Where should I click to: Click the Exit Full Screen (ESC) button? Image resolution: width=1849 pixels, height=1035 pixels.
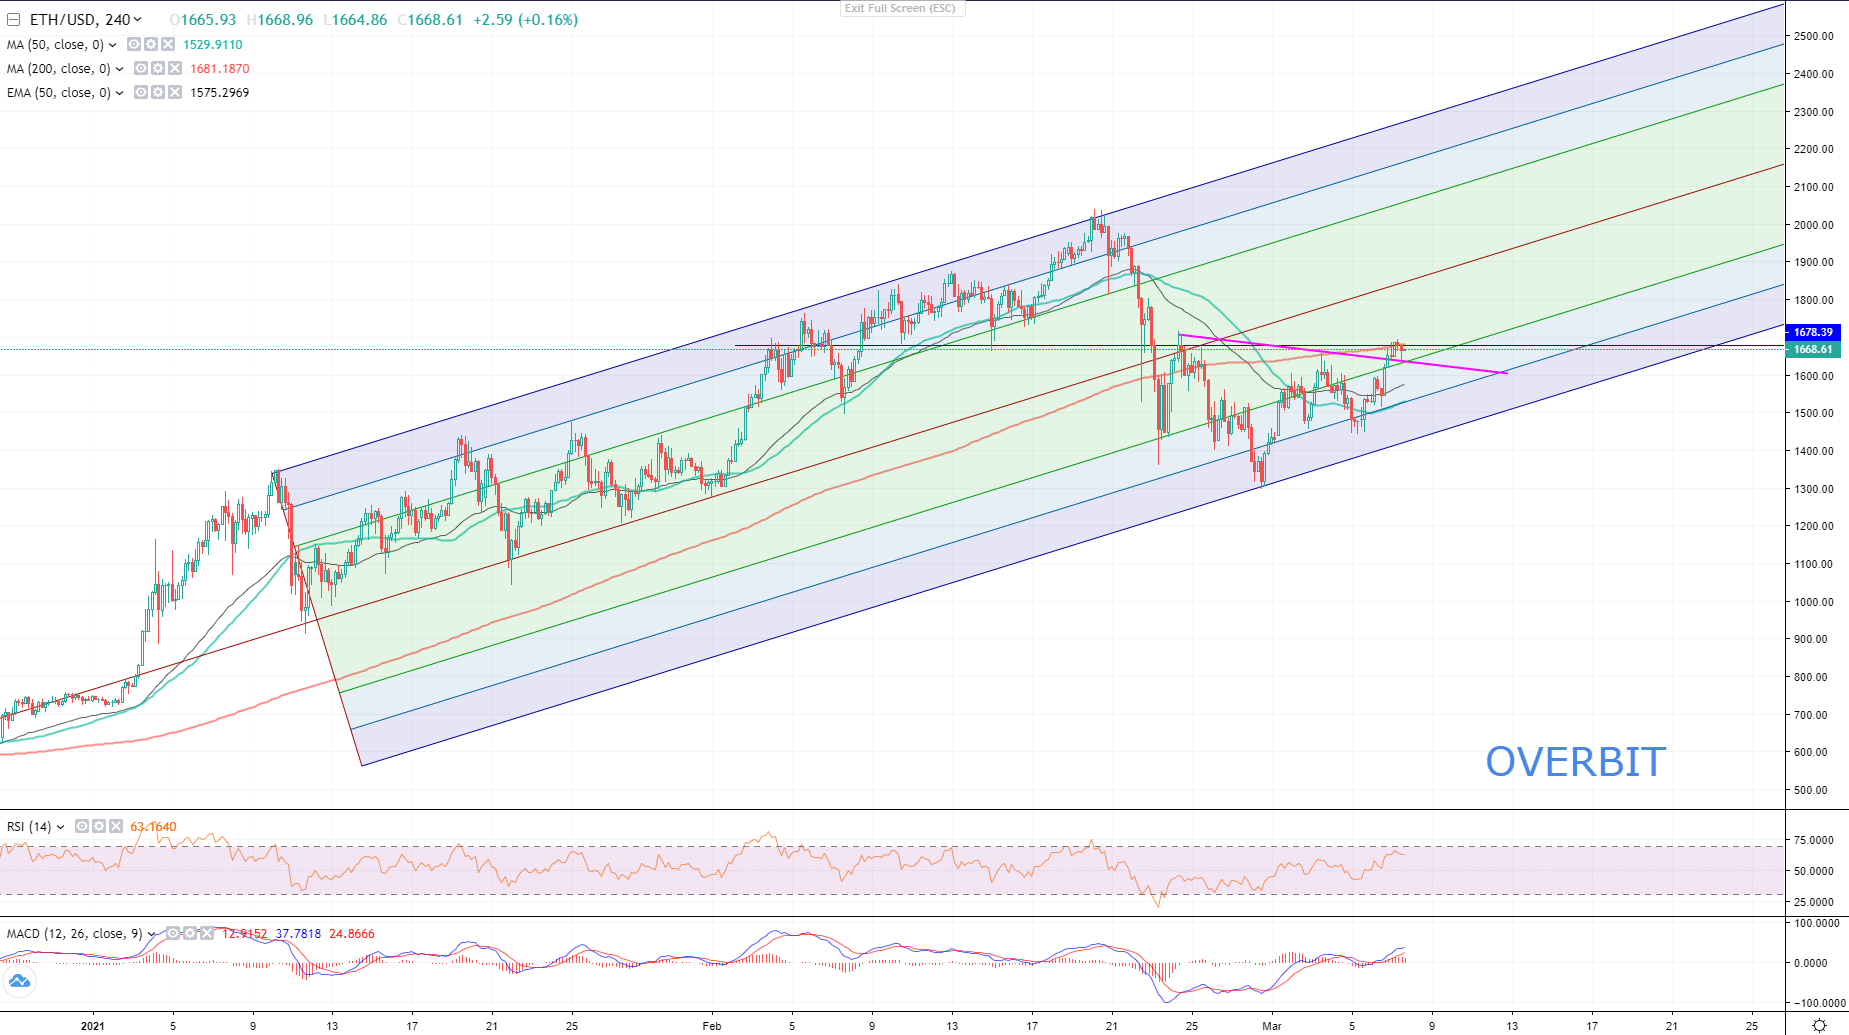[900, 8]
